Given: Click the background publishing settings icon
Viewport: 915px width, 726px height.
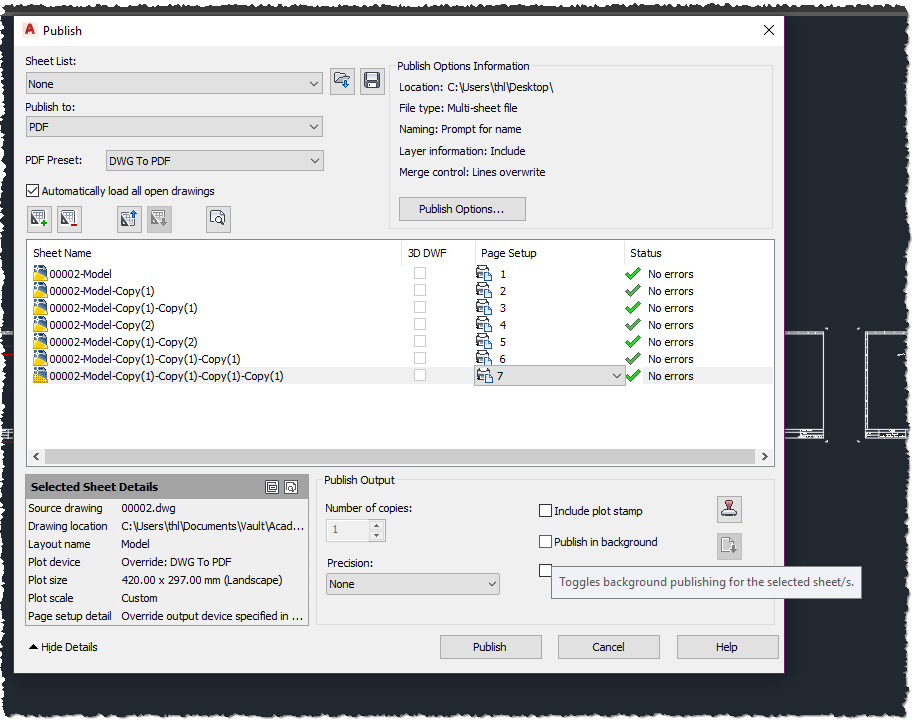Looking at the screenshot, I should pos(729,546).
